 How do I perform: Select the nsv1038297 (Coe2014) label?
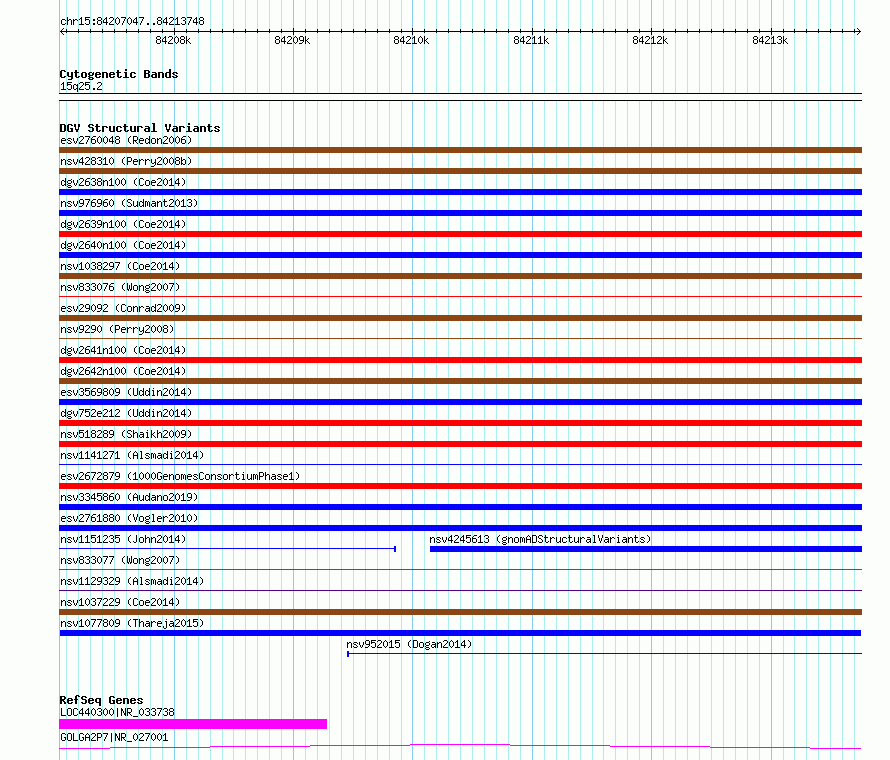pyautogui.click(x=120, y=266)
